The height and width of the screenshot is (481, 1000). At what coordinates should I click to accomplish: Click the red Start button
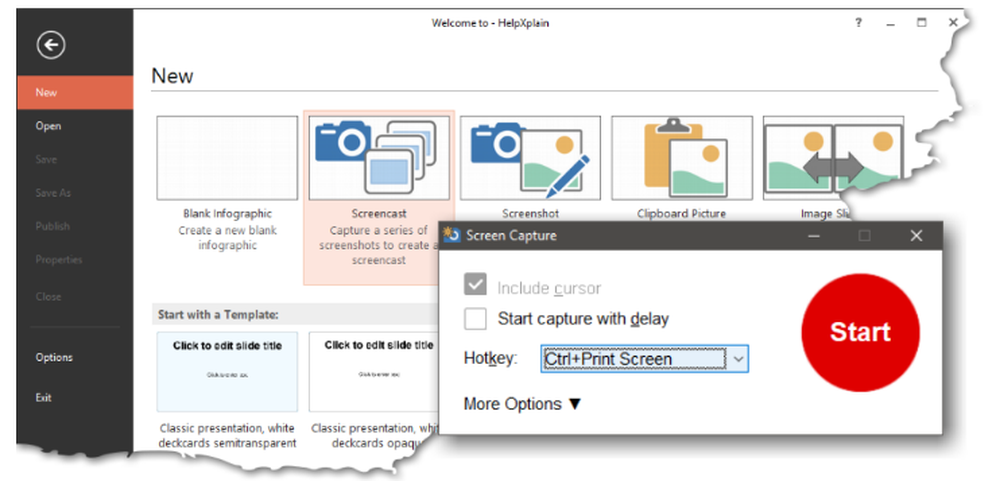[x=860, y=332]
